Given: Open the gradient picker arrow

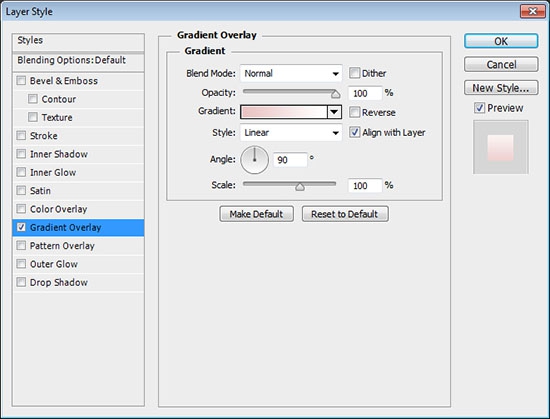Looking at the screenshot, I should 334,112.
